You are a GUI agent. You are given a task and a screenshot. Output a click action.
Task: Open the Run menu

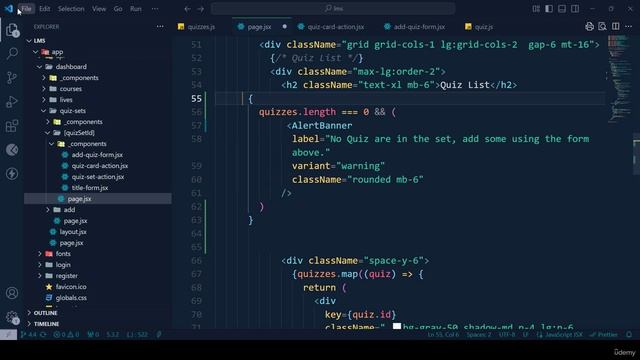click(136, 9)
